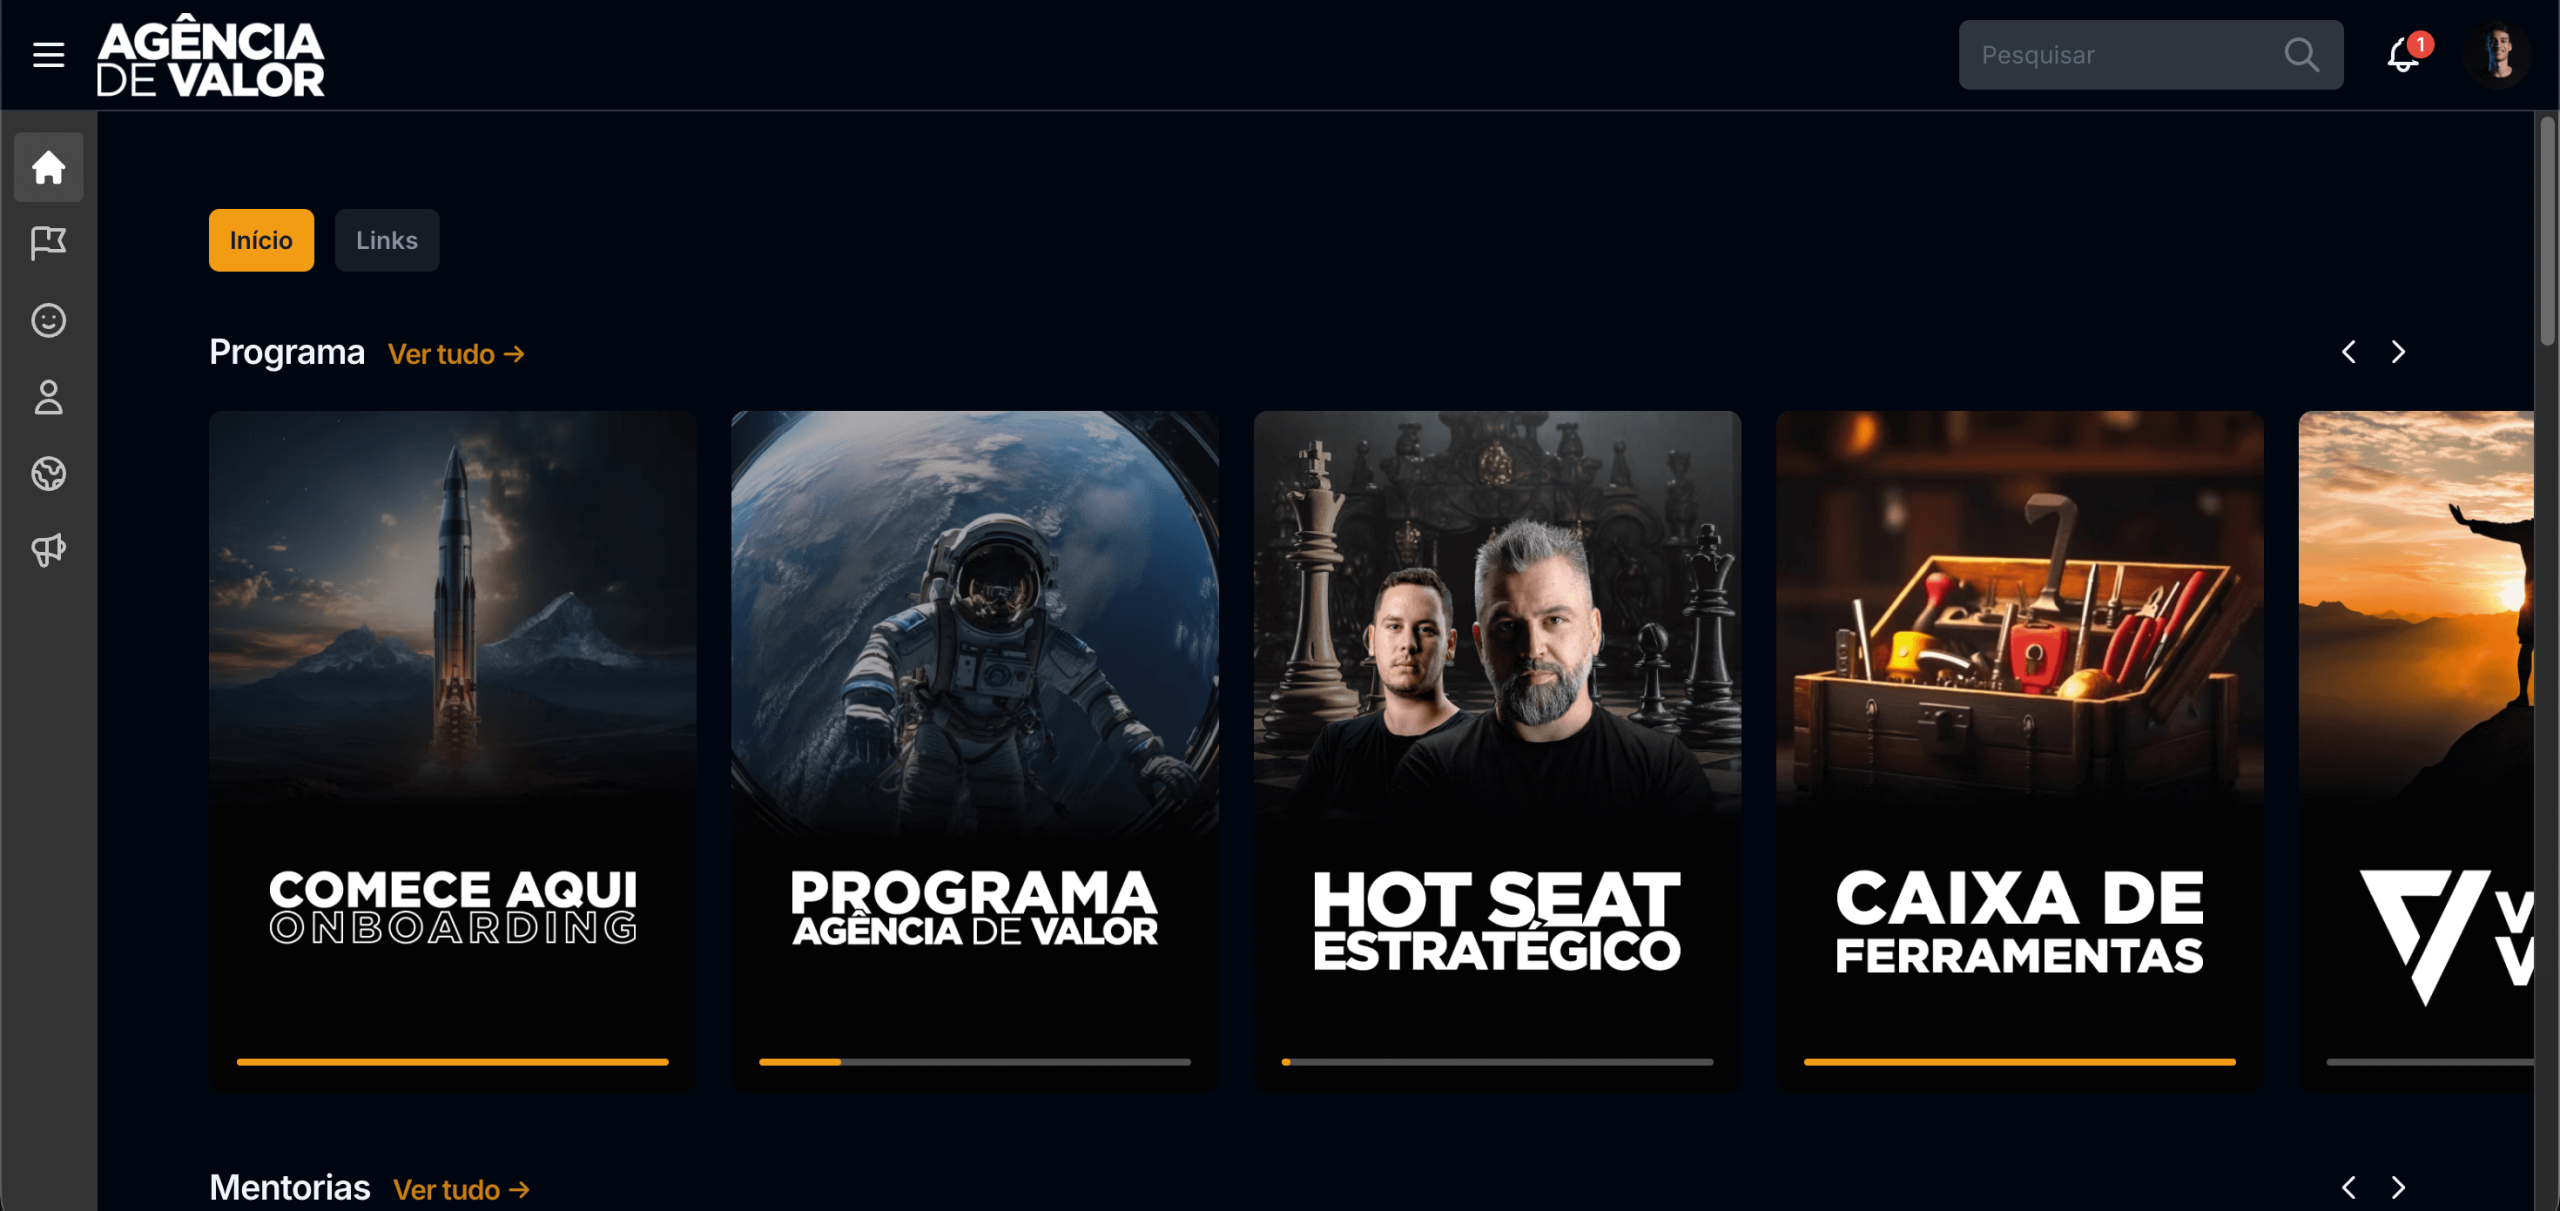Click the search magnifier icon
2560x1211 pixels.
click(x=2301, y=55)
